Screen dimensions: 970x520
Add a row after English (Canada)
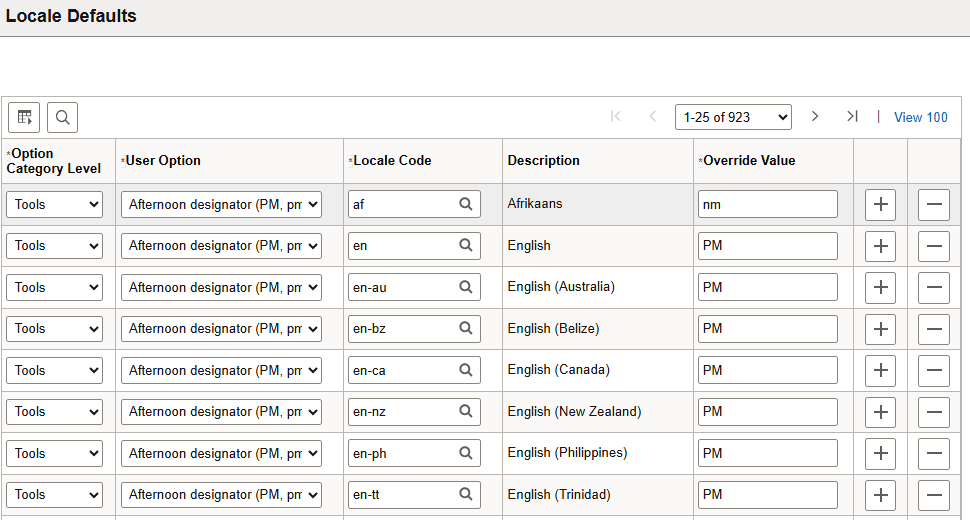880,370
